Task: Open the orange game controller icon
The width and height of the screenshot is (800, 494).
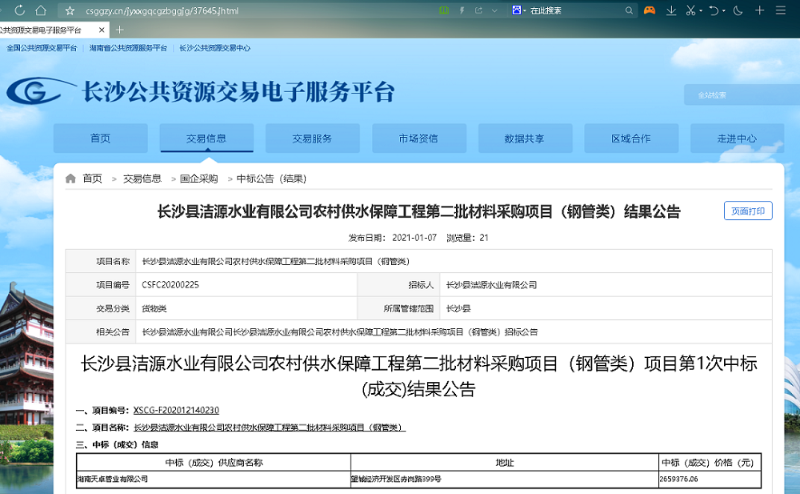Action: point(648,10)
